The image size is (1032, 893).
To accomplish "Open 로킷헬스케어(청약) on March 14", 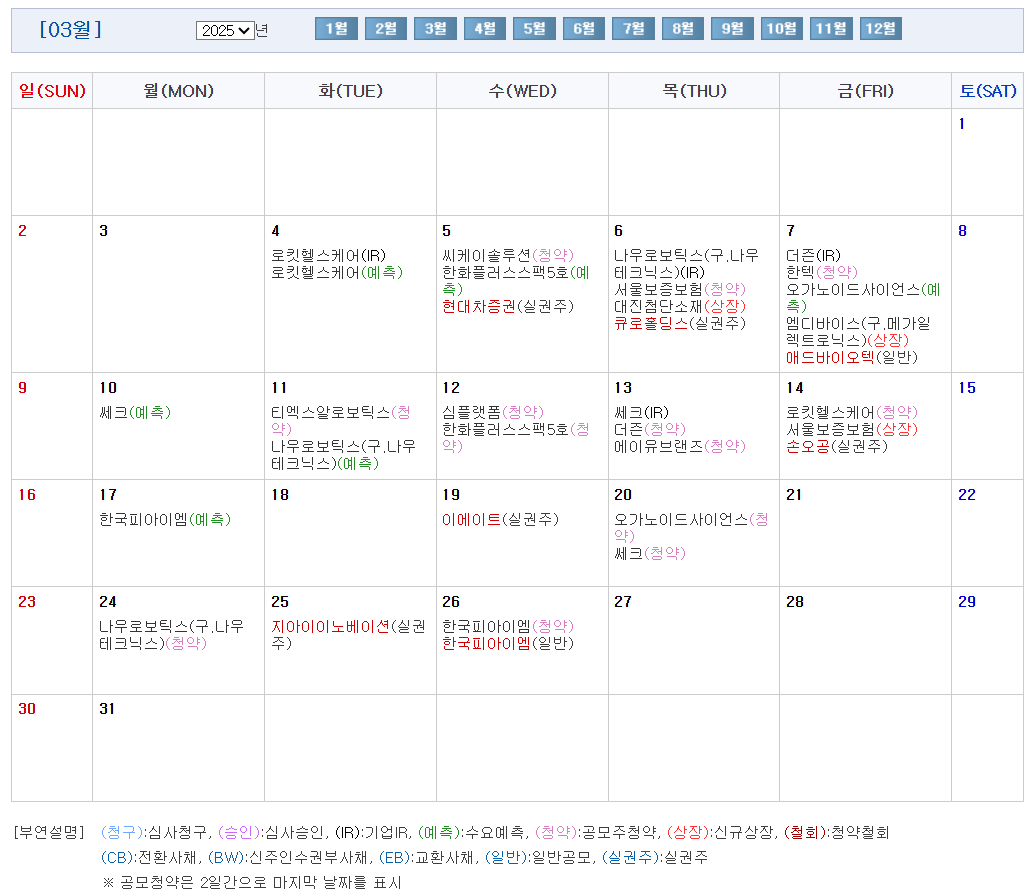I will click(x=852, y=413).
